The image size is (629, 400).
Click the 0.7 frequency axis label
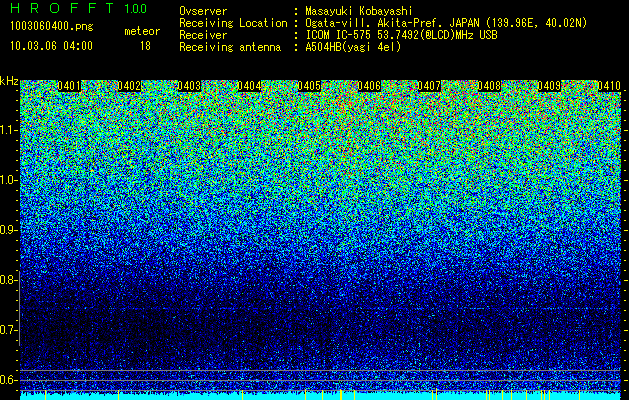(x=7, y=330)
